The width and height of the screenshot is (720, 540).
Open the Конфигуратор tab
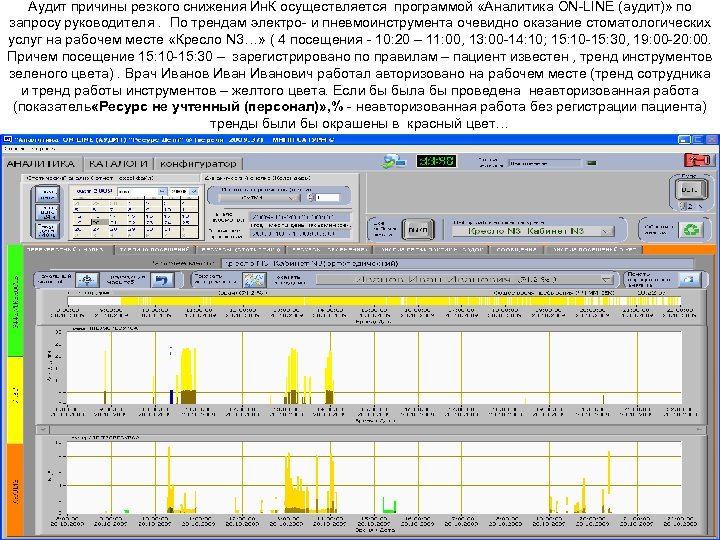tap(198, 163)
